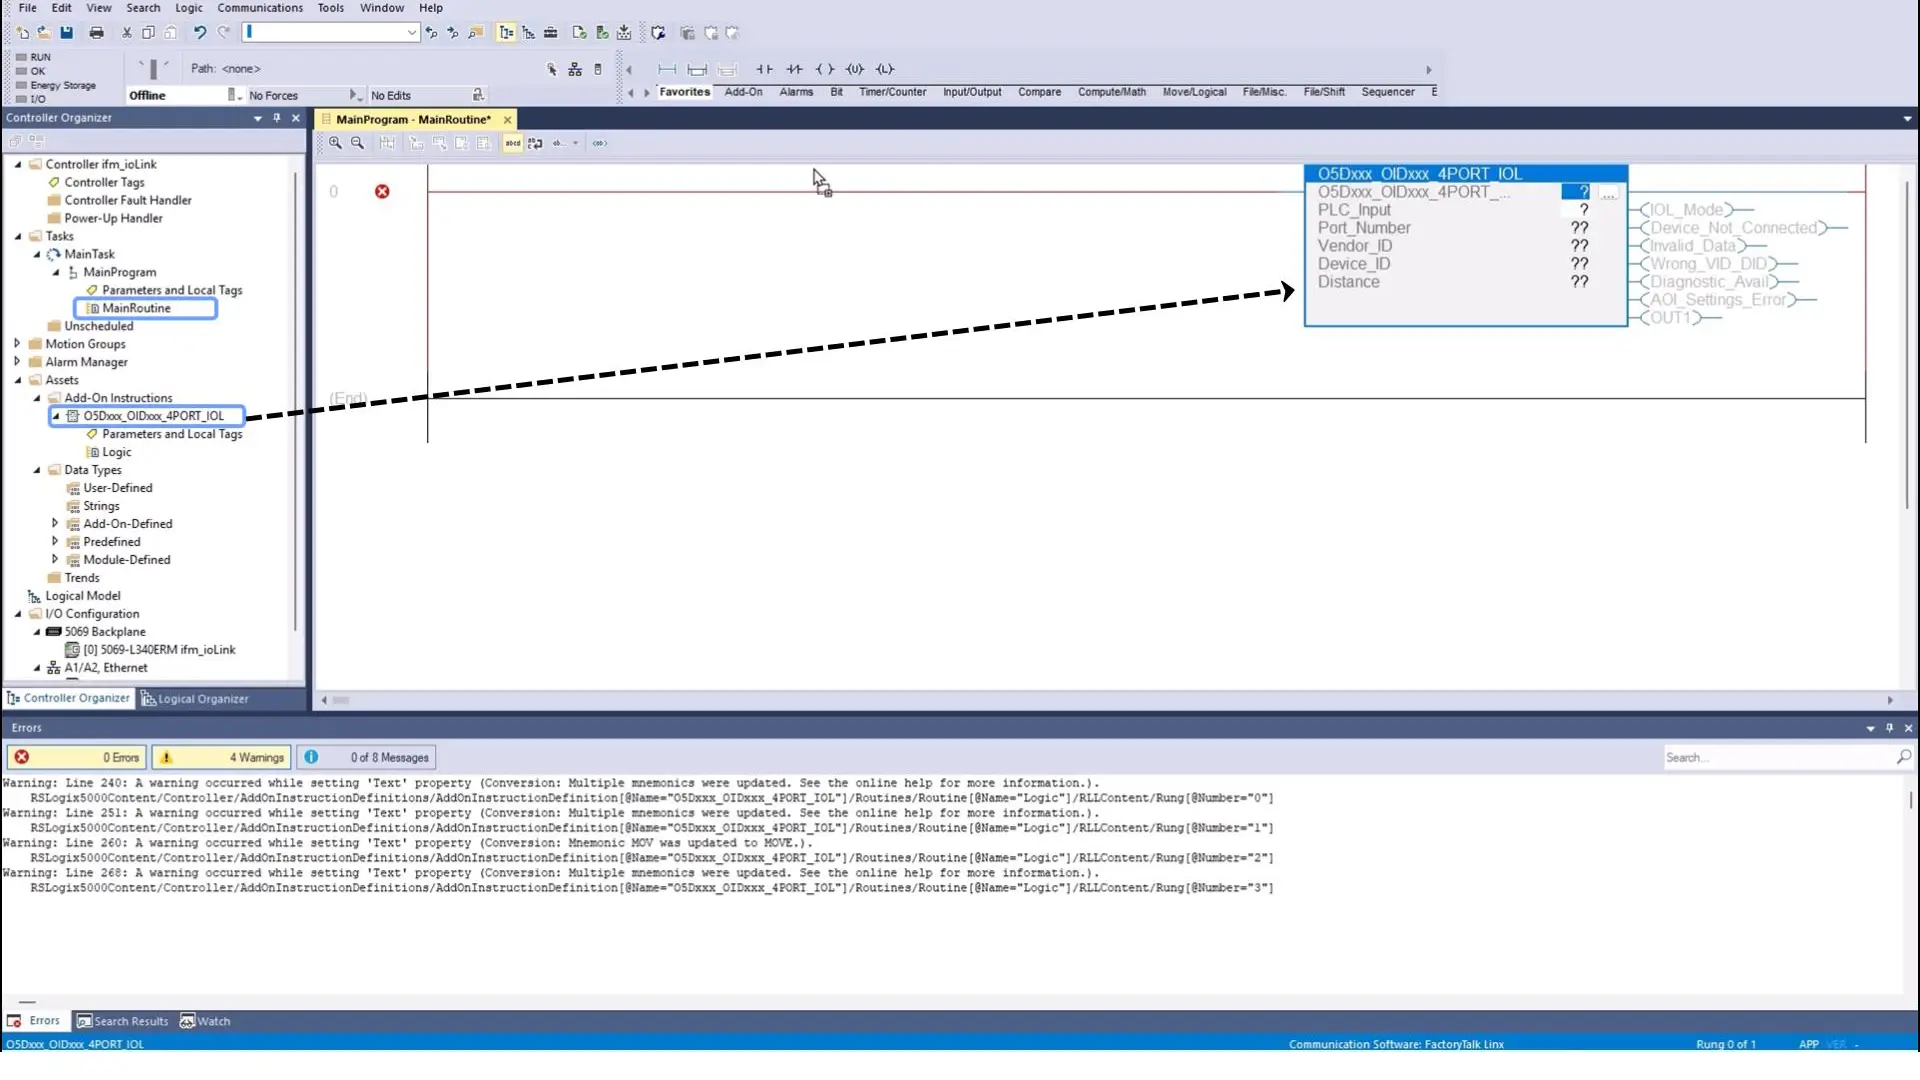Screen dimensions: 1920x1080
Task: Click the search magnifier in Errors panel
Action: tap(1903, 757)
